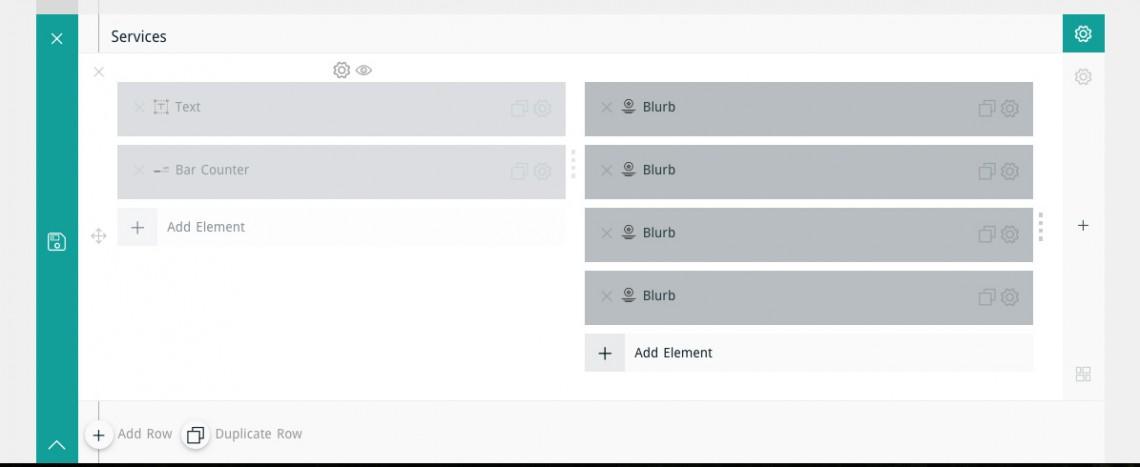1140x467 pixels.
Task: Click the plus icon on the right side
Action: (x=1083, y=225)
